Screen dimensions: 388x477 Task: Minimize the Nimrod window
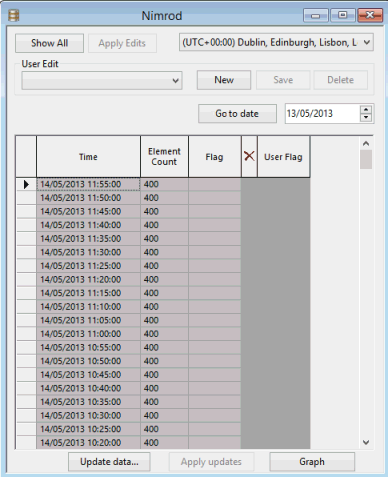click(x=316, y=15)
